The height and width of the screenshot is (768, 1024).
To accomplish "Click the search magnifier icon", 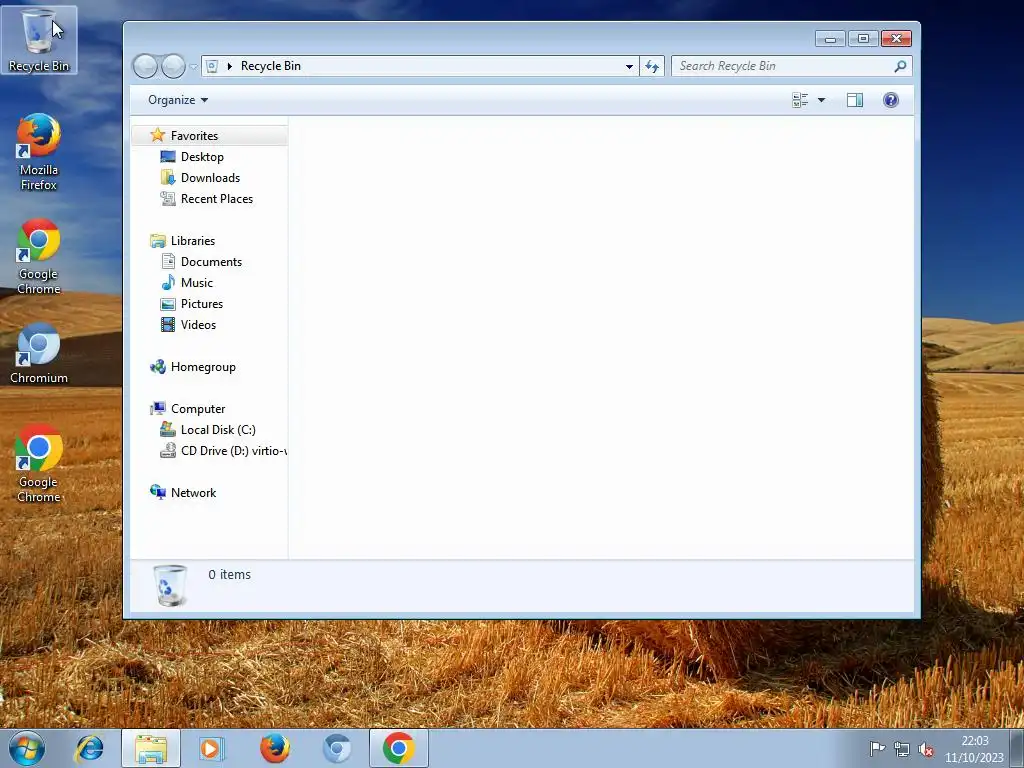I will point(900,66).
